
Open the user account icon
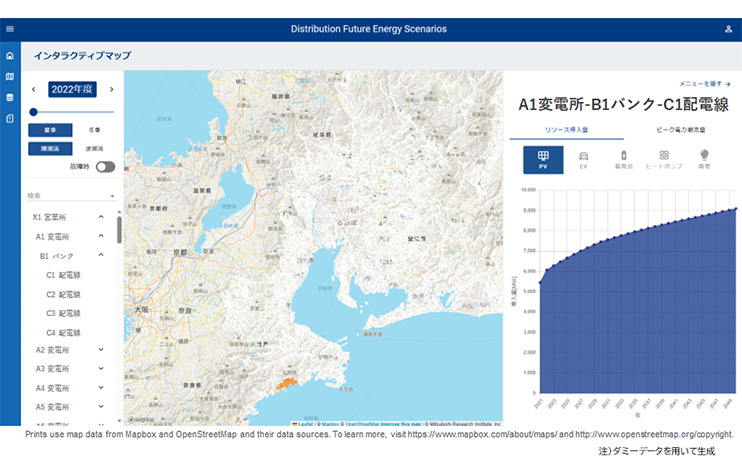click(x=728, y=29)
